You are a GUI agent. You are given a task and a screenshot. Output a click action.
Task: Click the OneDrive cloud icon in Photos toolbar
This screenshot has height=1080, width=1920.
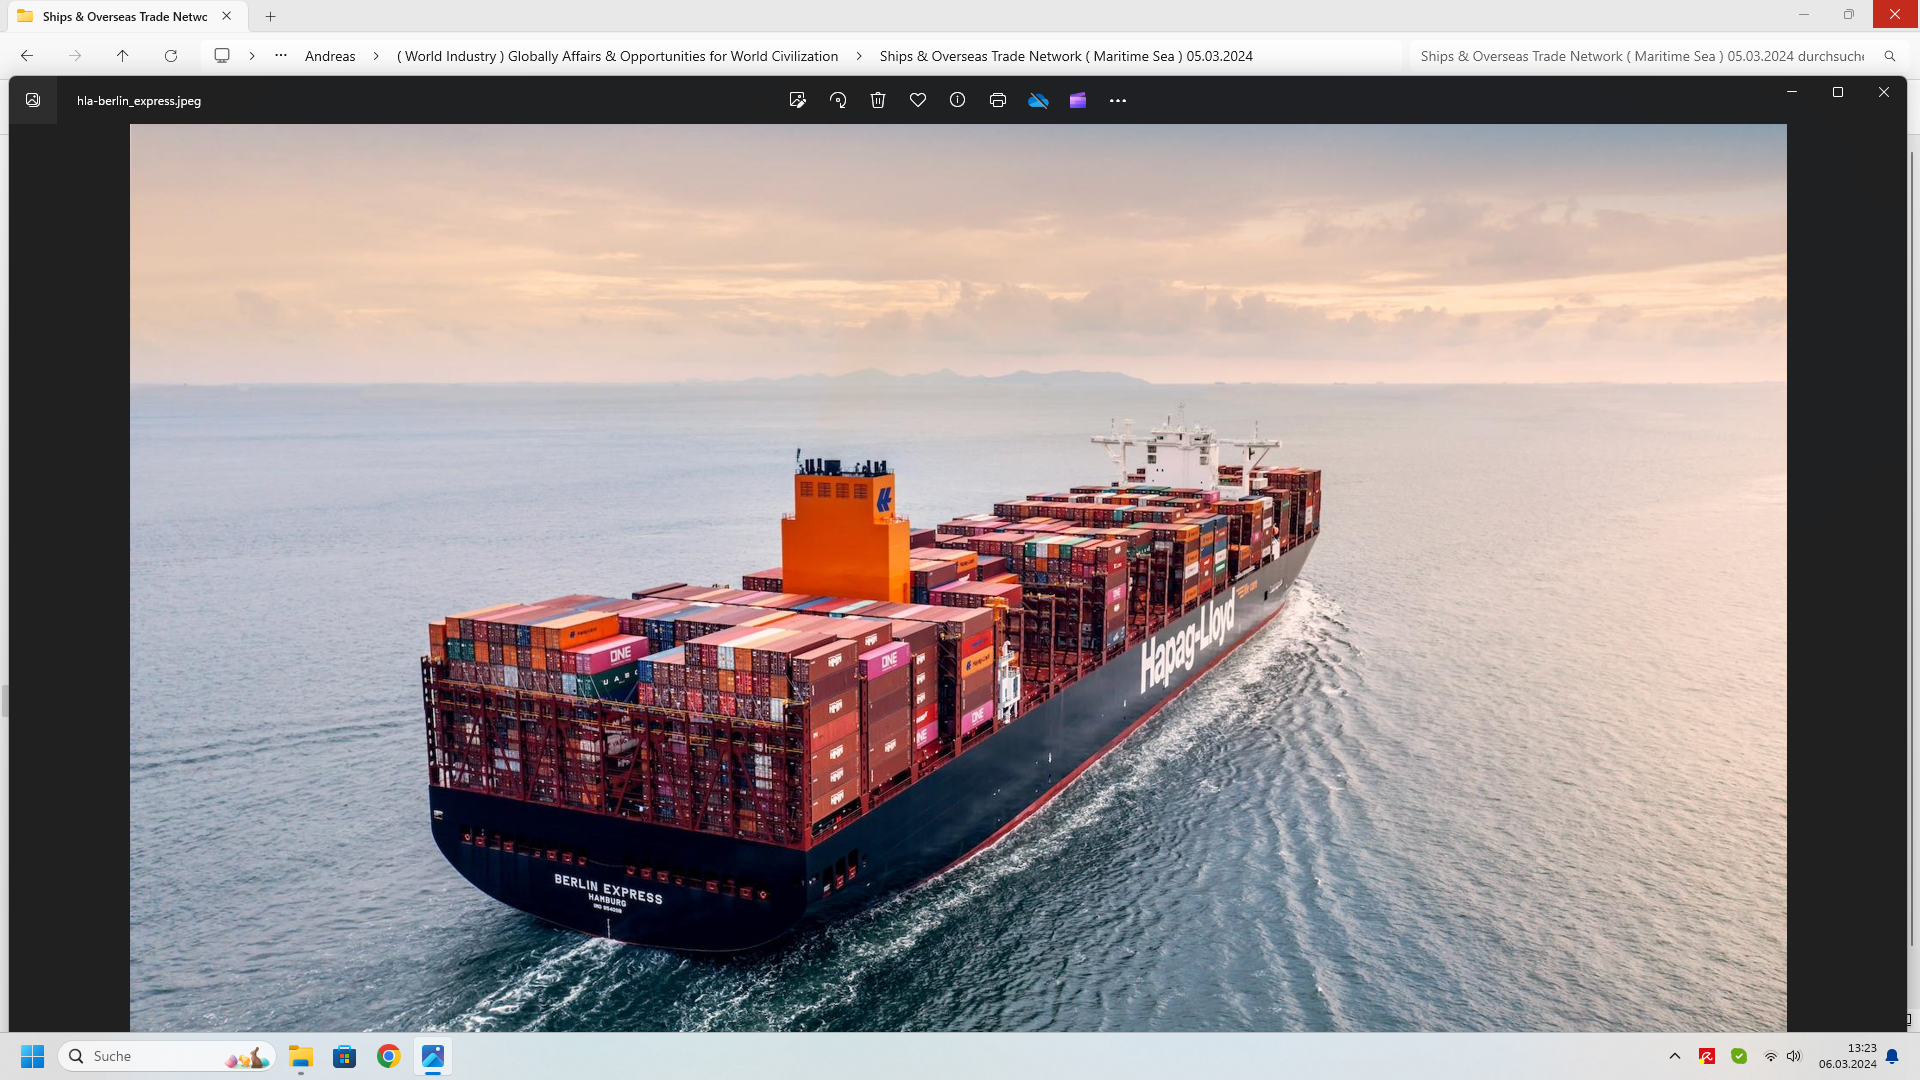1038,100
